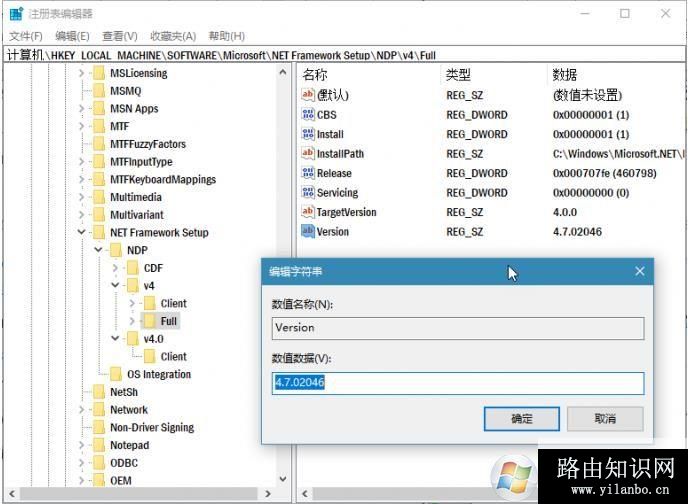This screenshot has width=688, height=504.
Task: Select the NET Framework Setup folder icon
Action: point(99,232)
